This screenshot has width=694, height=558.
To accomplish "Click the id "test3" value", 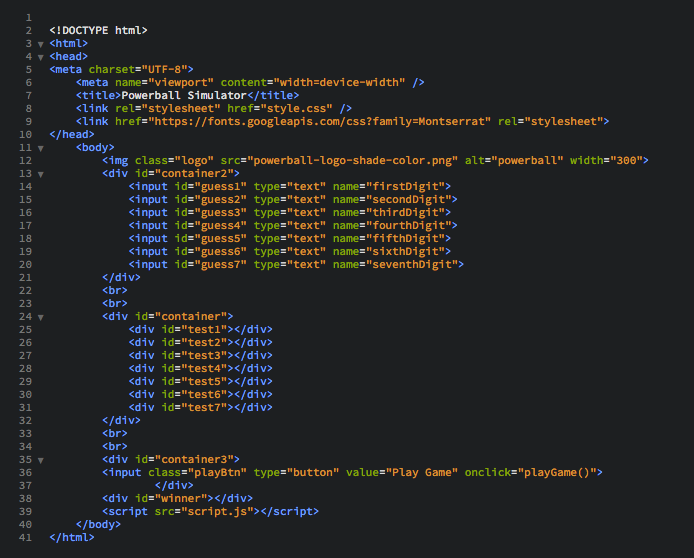I will 204,355.
